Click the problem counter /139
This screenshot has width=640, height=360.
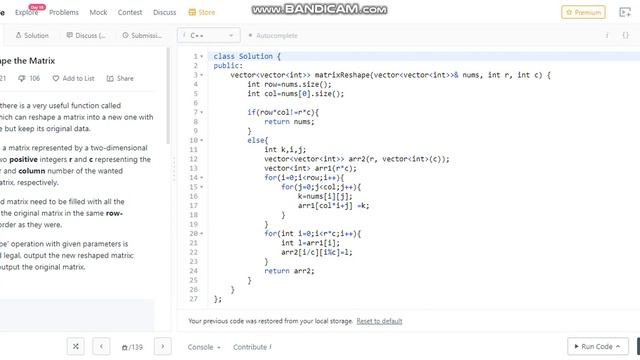tap(132, 347)
